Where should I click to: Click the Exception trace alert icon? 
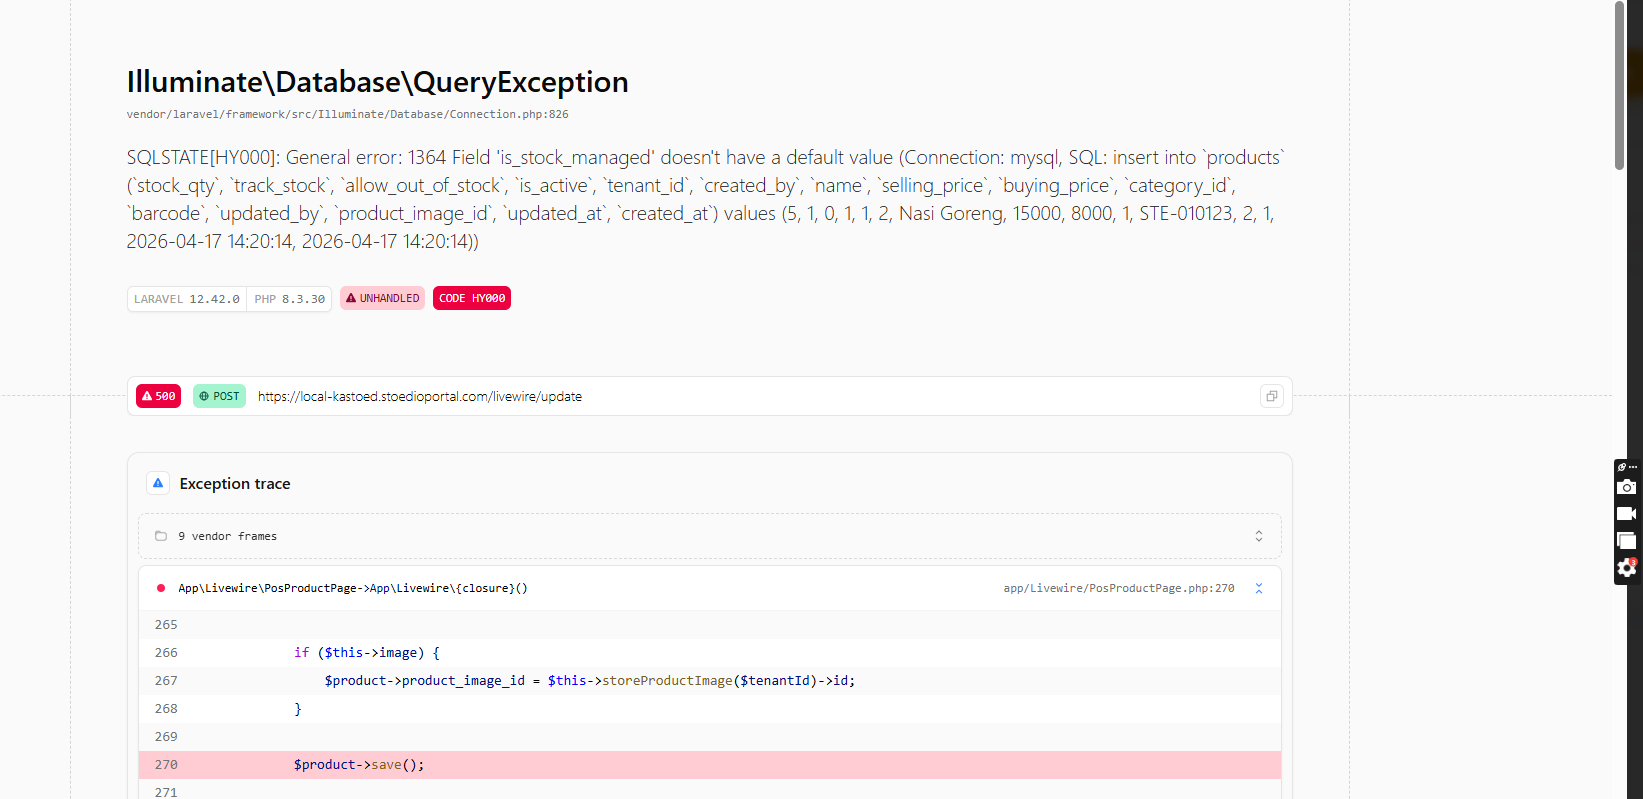tap(158, 483)
